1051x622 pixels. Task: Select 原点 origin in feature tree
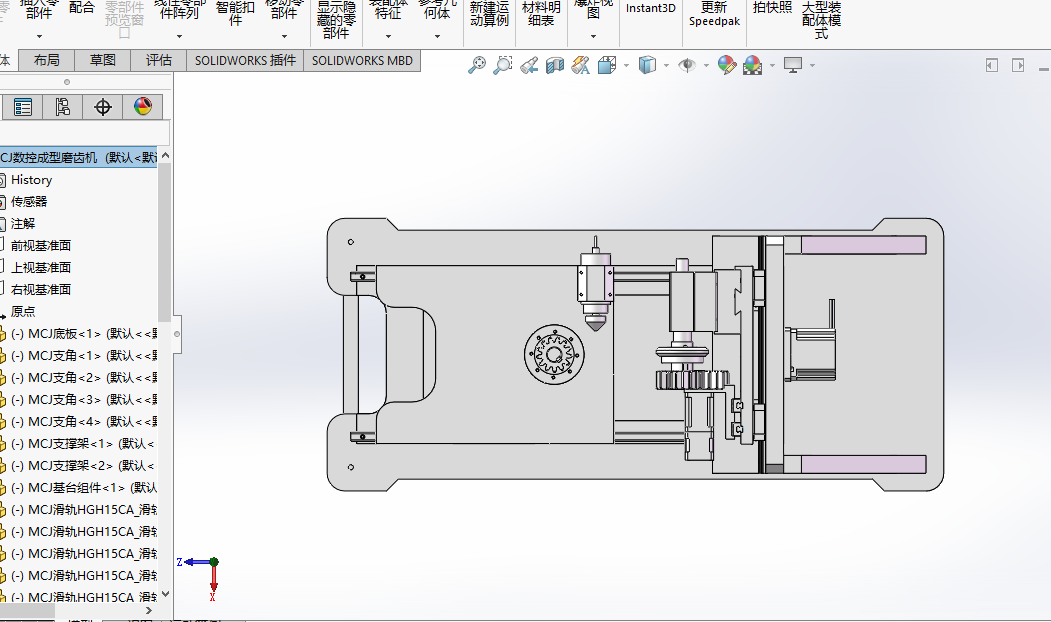coord(23,312)
